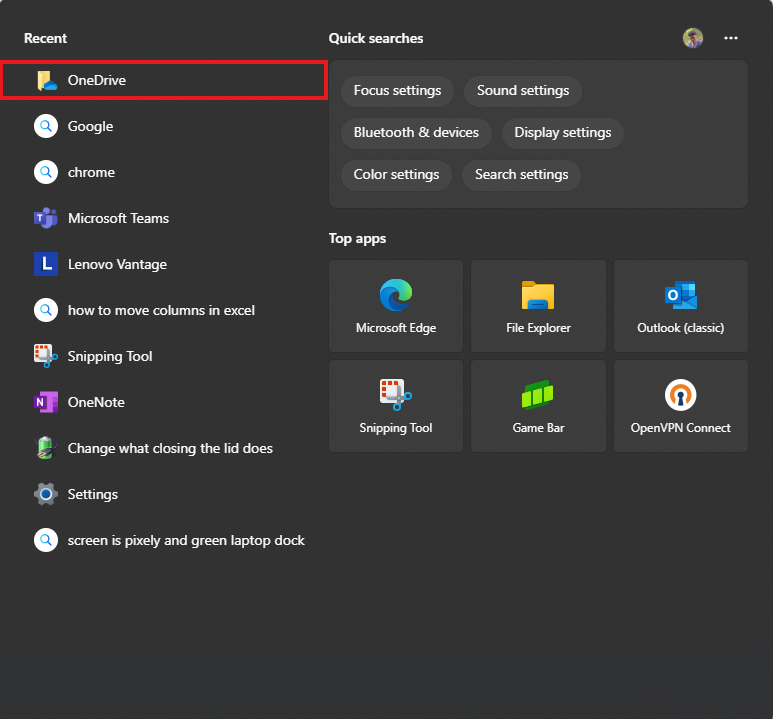Click the user profile avatar
This screenshot has width=773, height=719.
pyautogui.click(x=693, y=38)
